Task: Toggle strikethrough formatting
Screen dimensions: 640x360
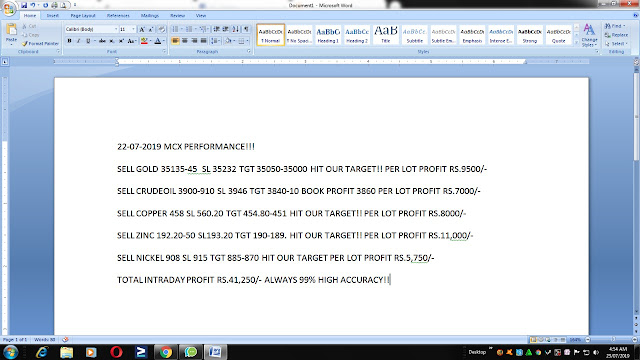Action: click(x=102, y=41)
